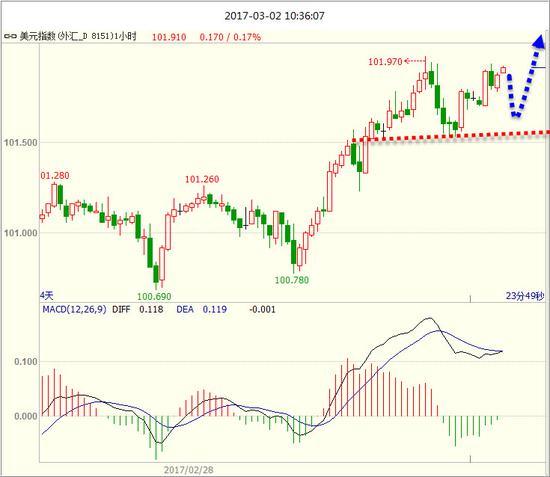Click the 0.000 MACD axis label
The height and width of the screenshot is (477, 550).
coord(26,416)
